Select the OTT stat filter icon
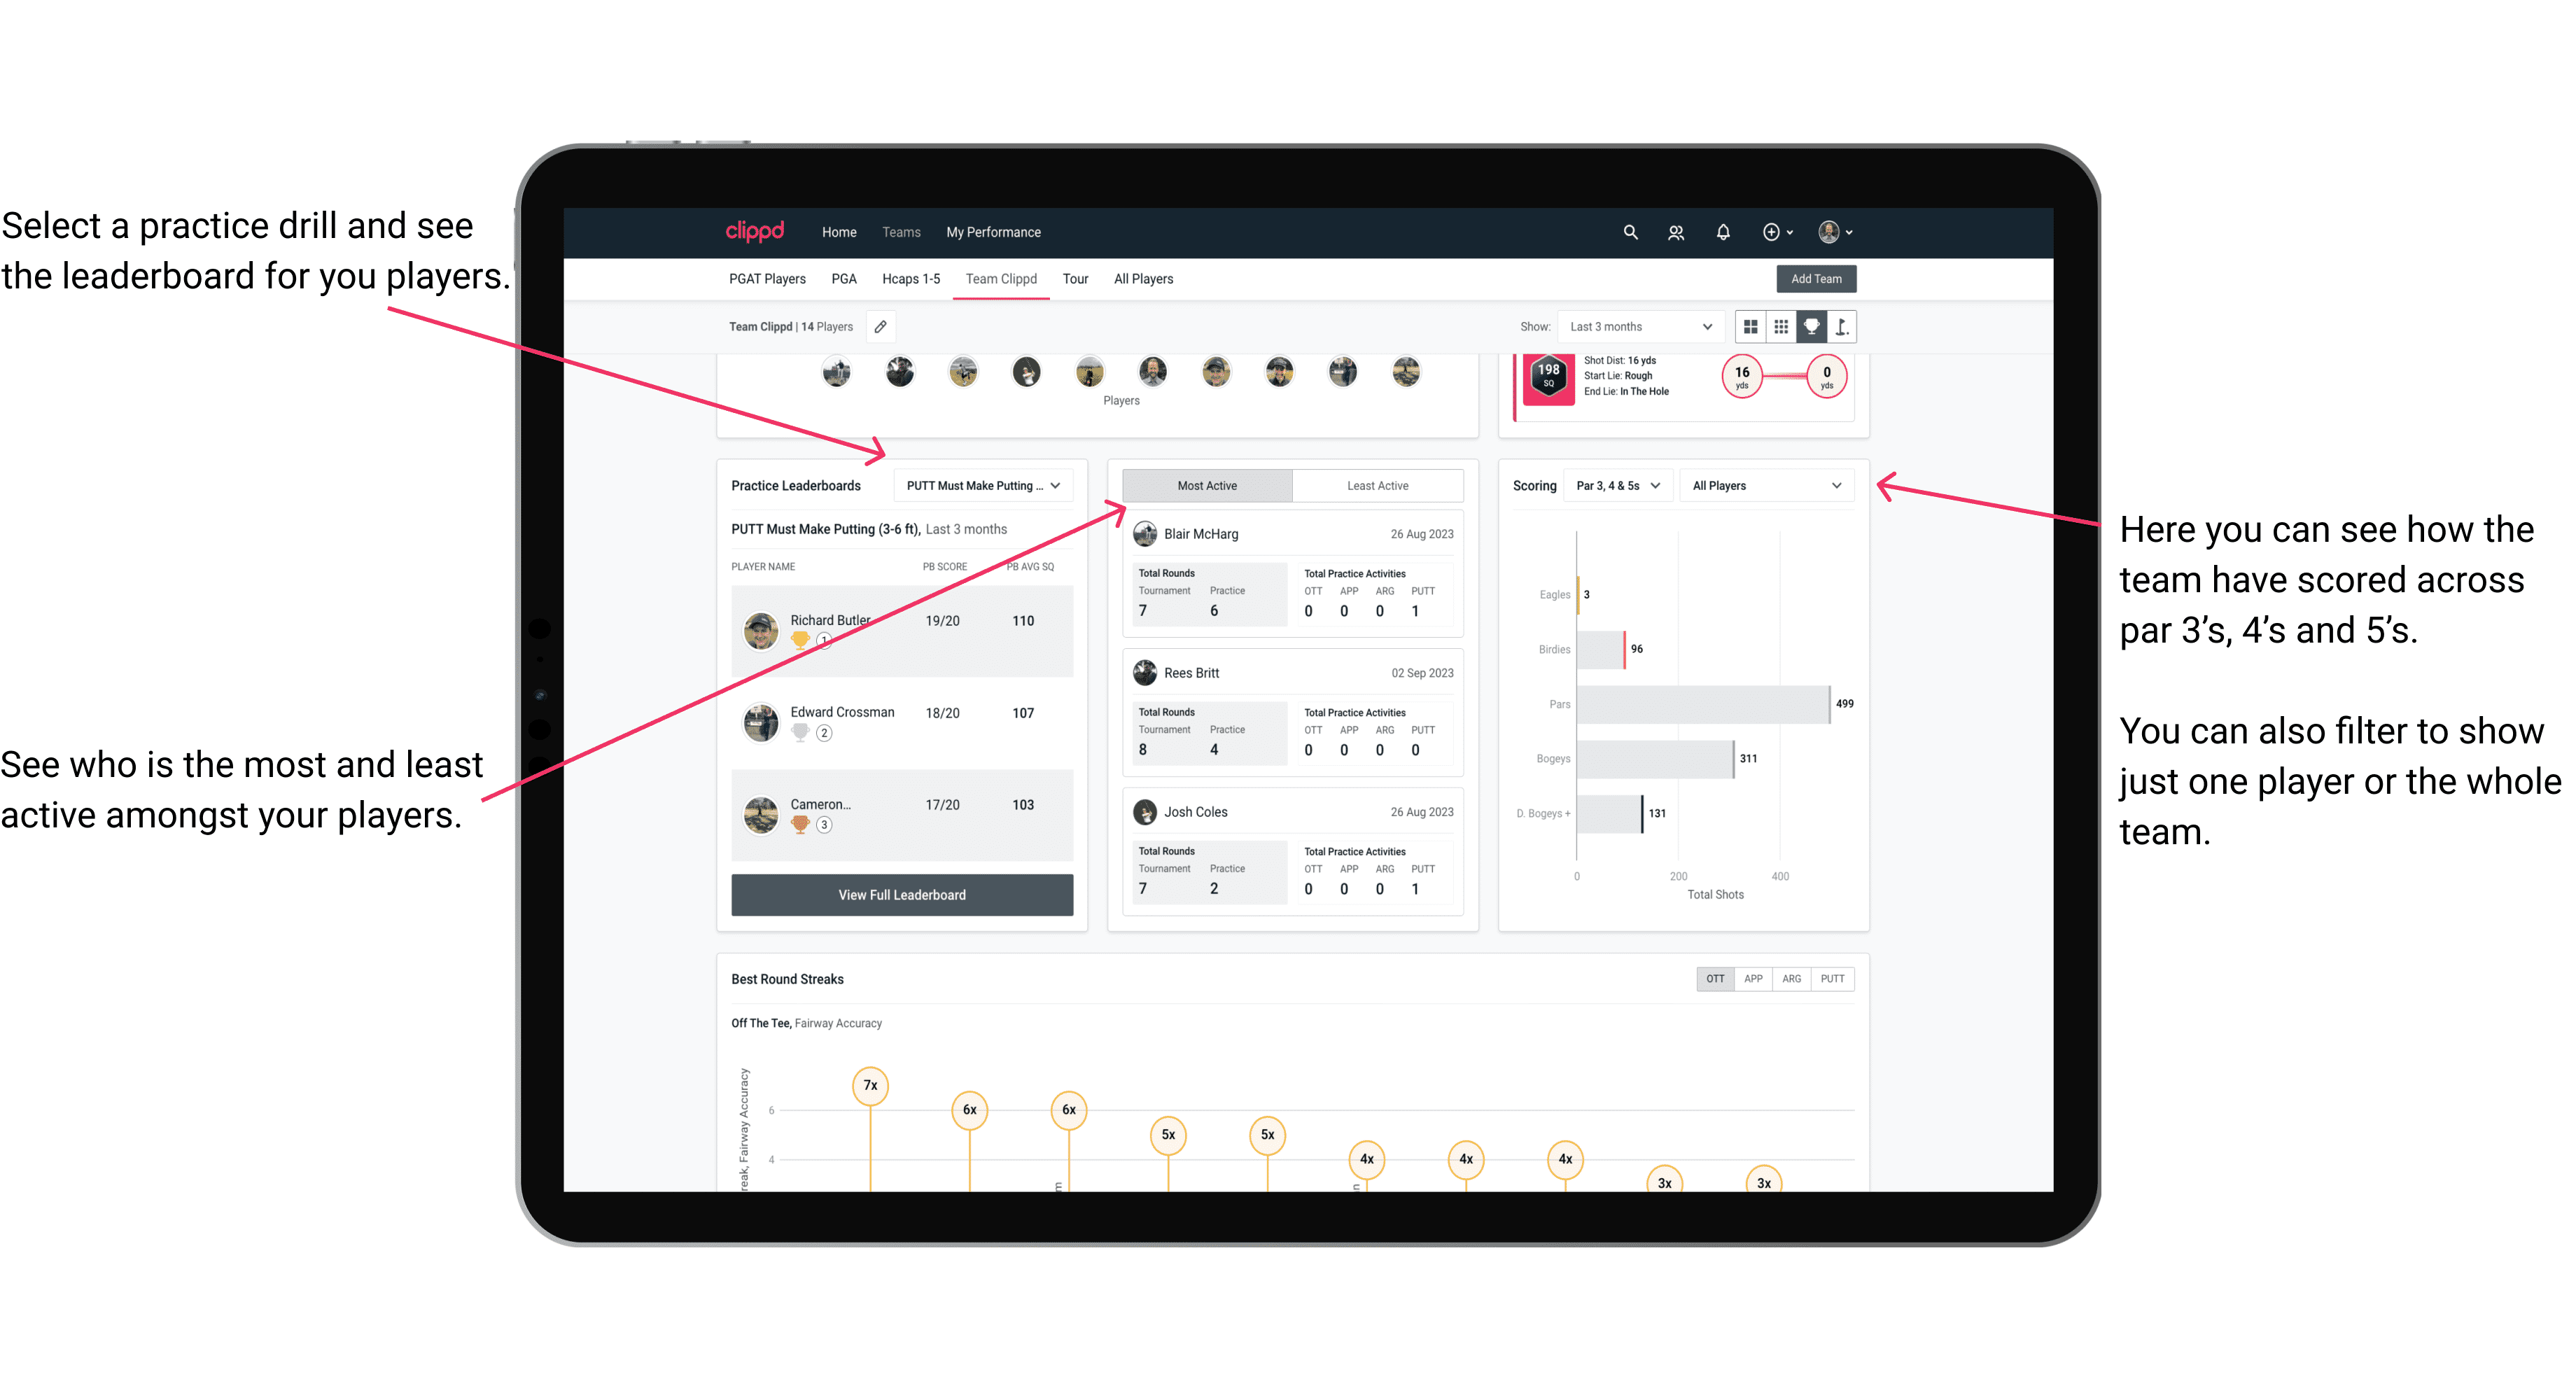This screenshot has height=1386, width=2576. point(1716,978)
